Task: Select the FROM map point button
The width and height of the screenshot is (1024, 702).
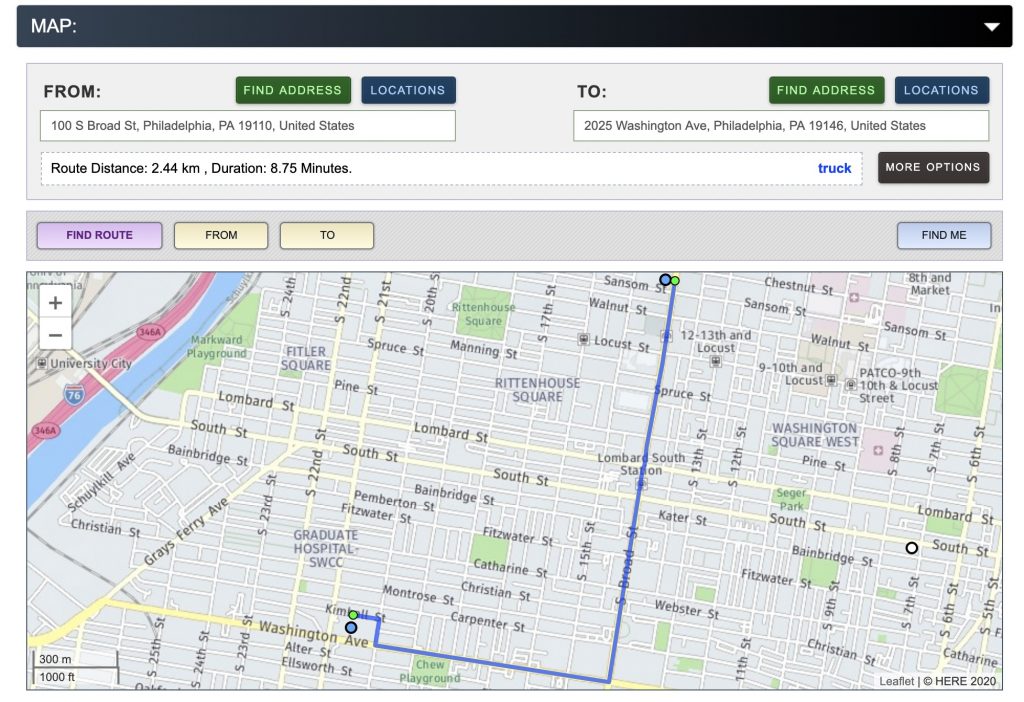Action: tap(221, 236)
